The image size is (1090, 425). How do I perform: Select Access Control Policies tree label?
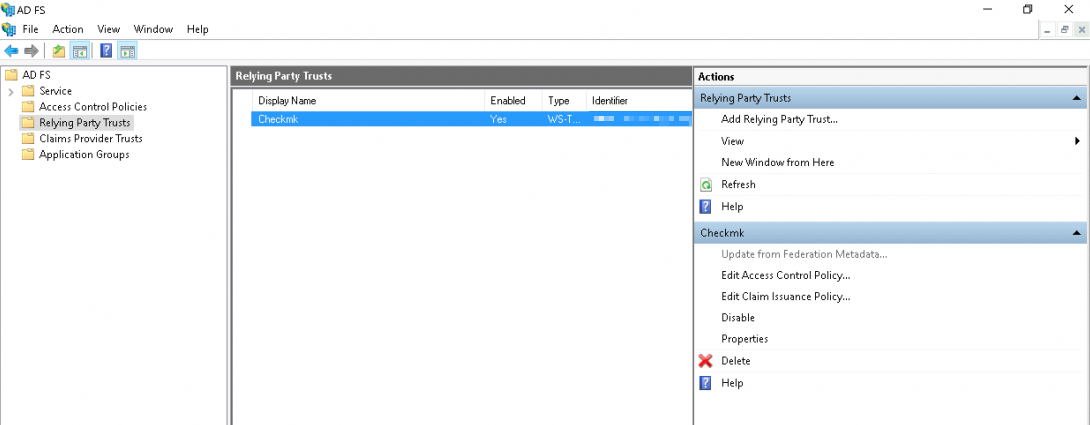click(x=93, y=106)
